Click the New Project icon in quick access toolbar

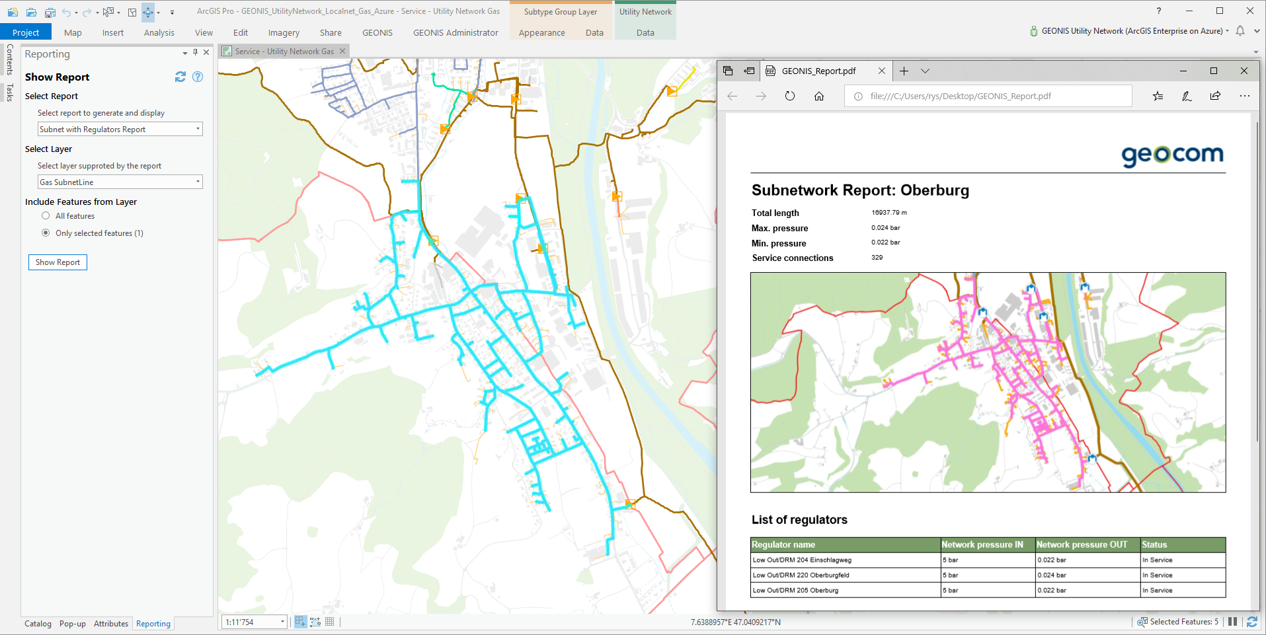pyautogui.click(x=13, y=12)
